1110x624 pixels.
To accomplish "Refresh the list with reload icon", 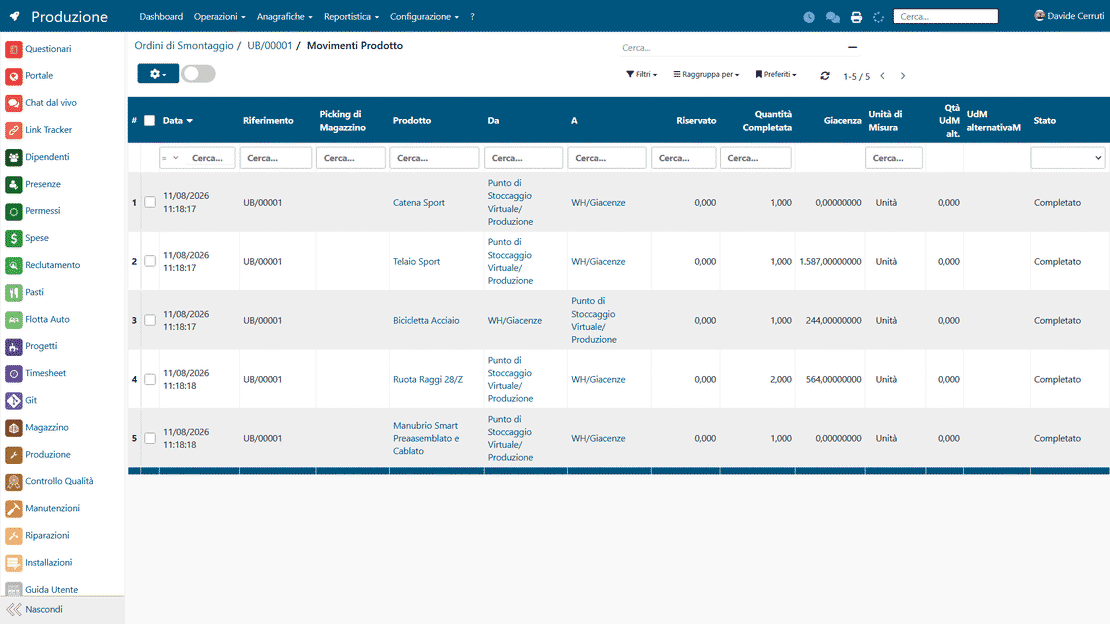I will pyautogui.click(x=825, y=76).
